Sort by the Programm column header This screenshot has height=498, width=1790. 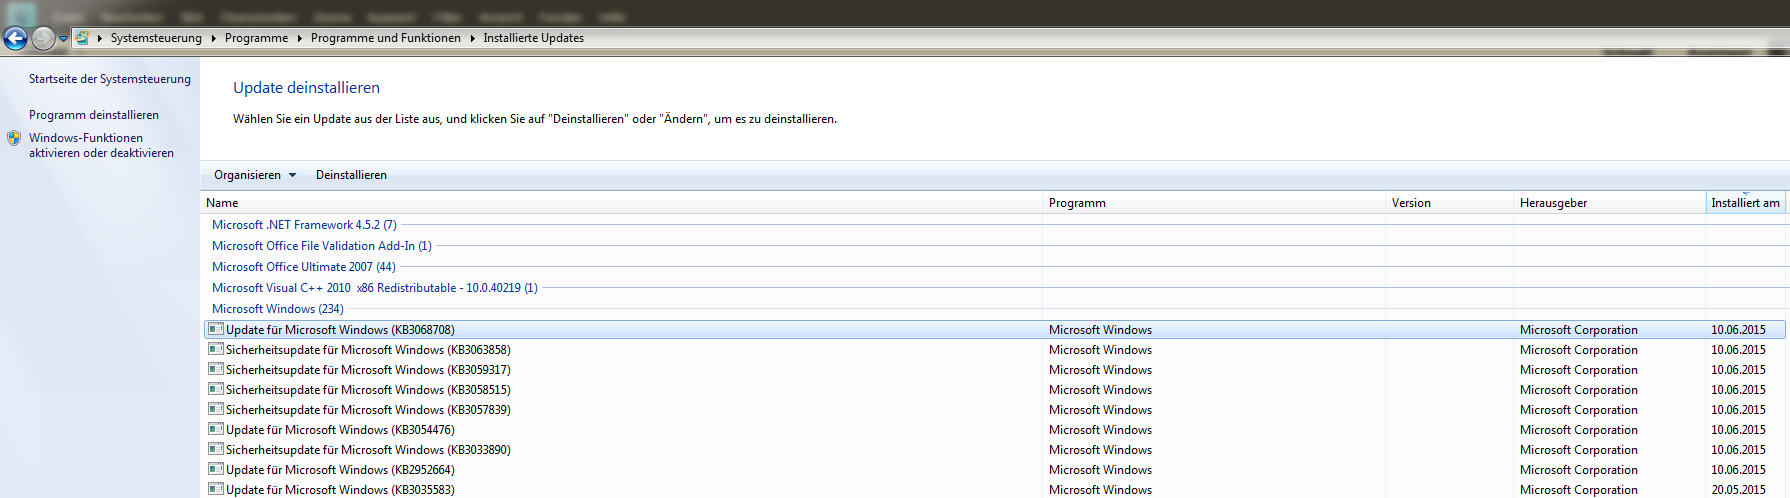[x=1214, y=203]
